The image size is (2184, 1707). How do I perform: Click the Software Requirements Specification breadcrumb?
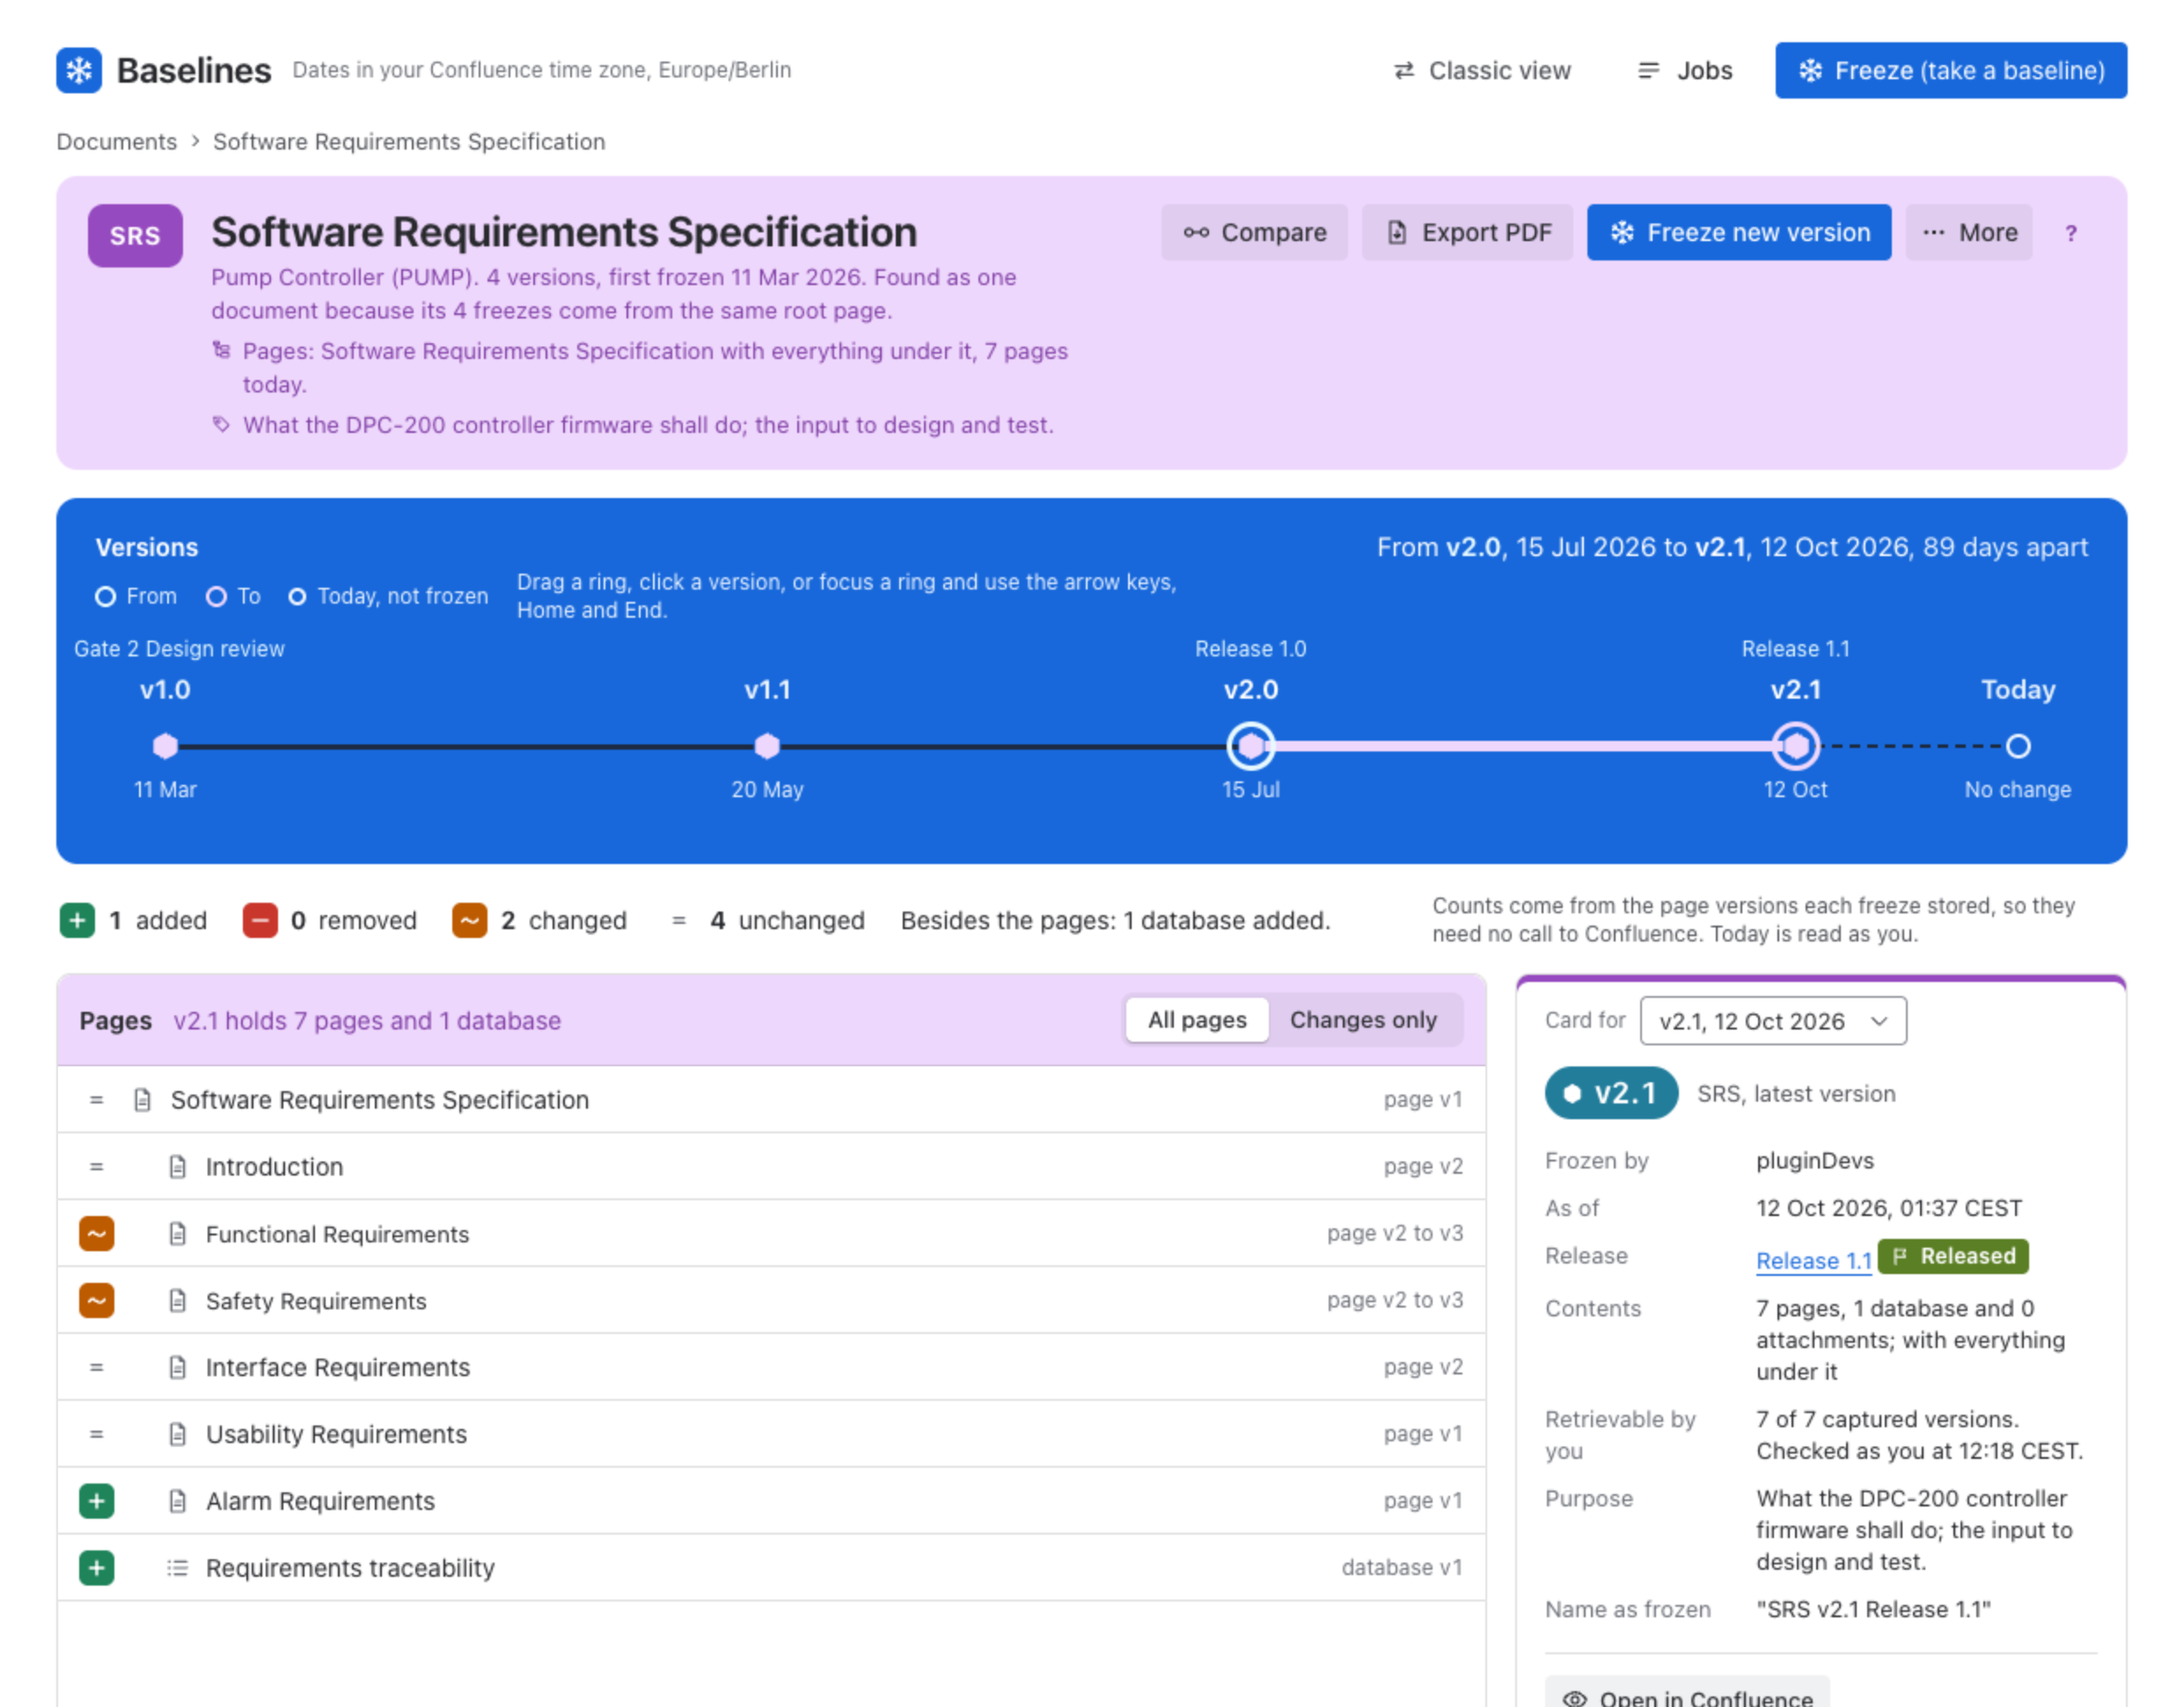pyautogui.click(x=409, y=141)
